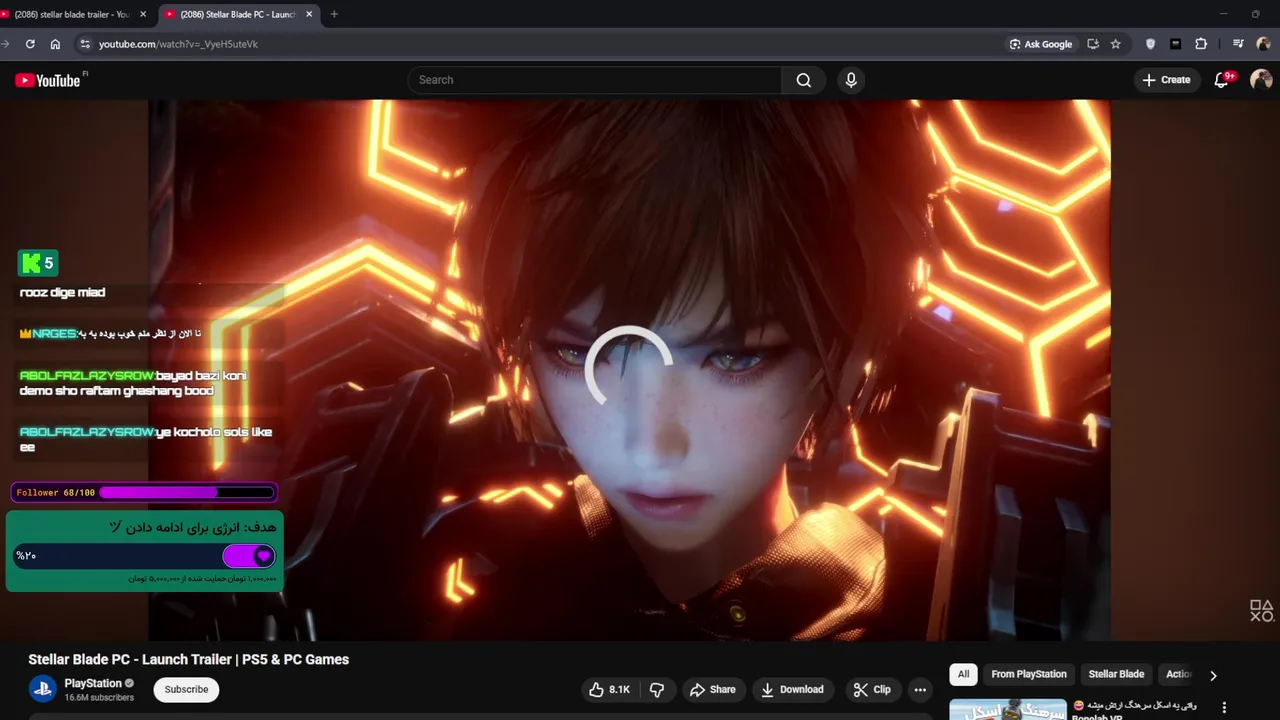This screenshot has width=1280, height=720.
Task: Click the chat message 'rooz dige miad'
Action: [x=62, y=292]
